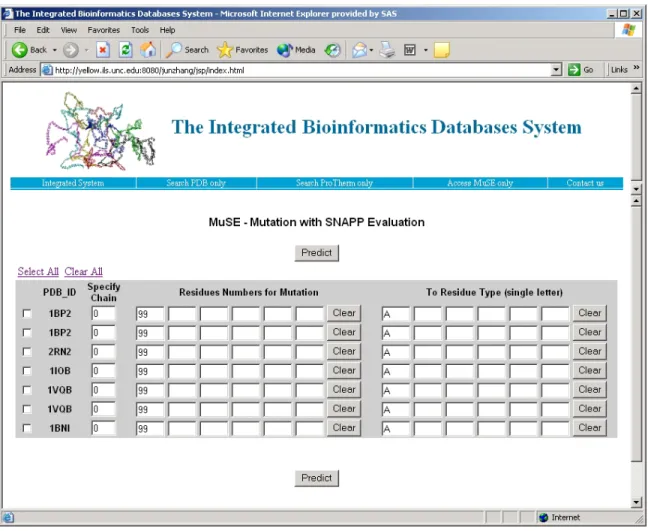648x531 pixels.
Task: Expand the Mail button dropdown arrow
Action: click(x=371, y=50)
